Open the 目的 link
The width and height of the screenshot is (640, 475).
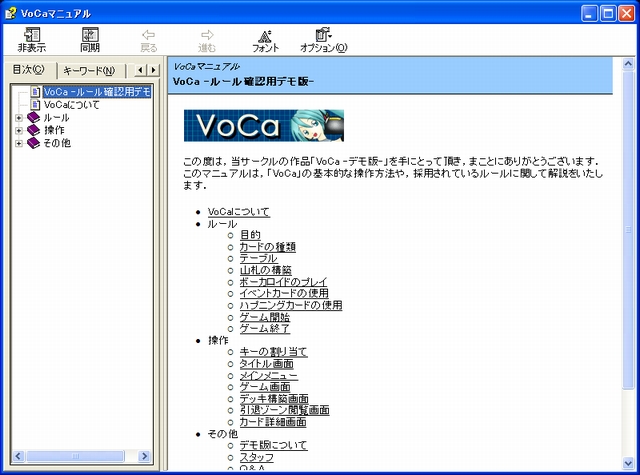(250, 235)
